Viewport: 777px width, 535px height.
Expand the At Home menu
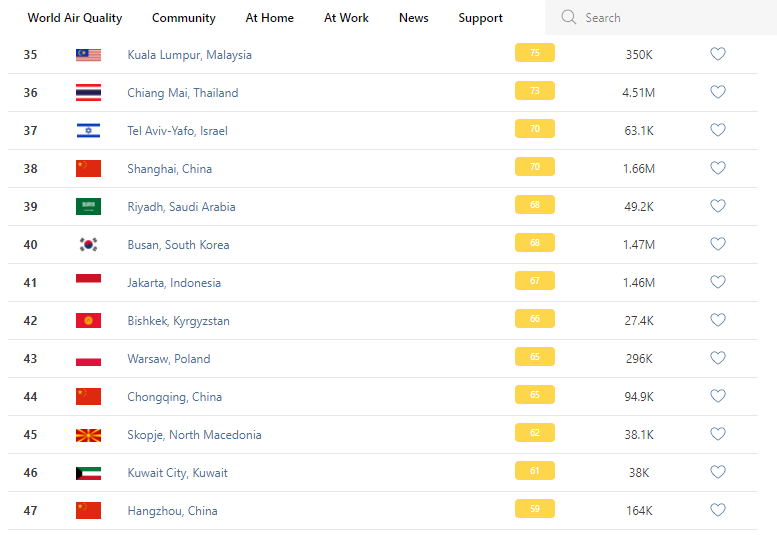[270, 18]
